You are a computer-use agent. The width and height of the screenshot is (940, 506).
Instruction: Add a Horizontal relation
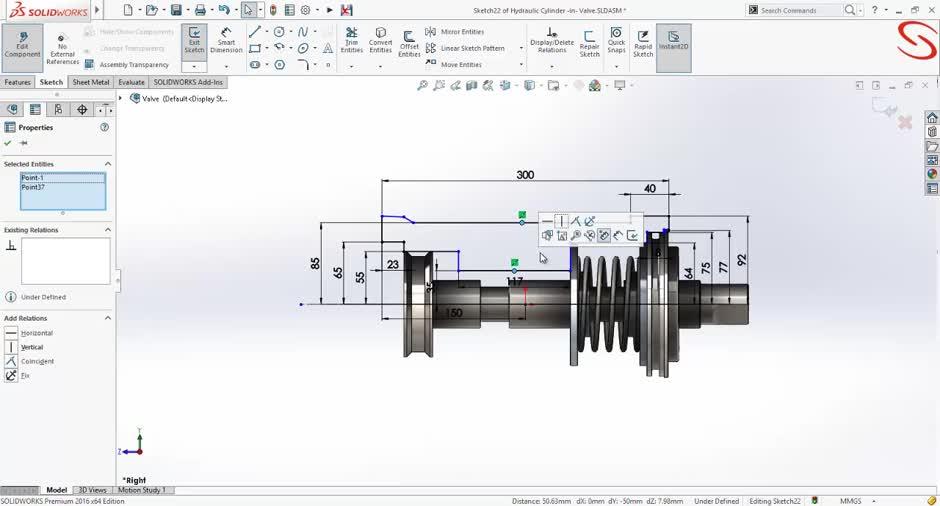36,333
